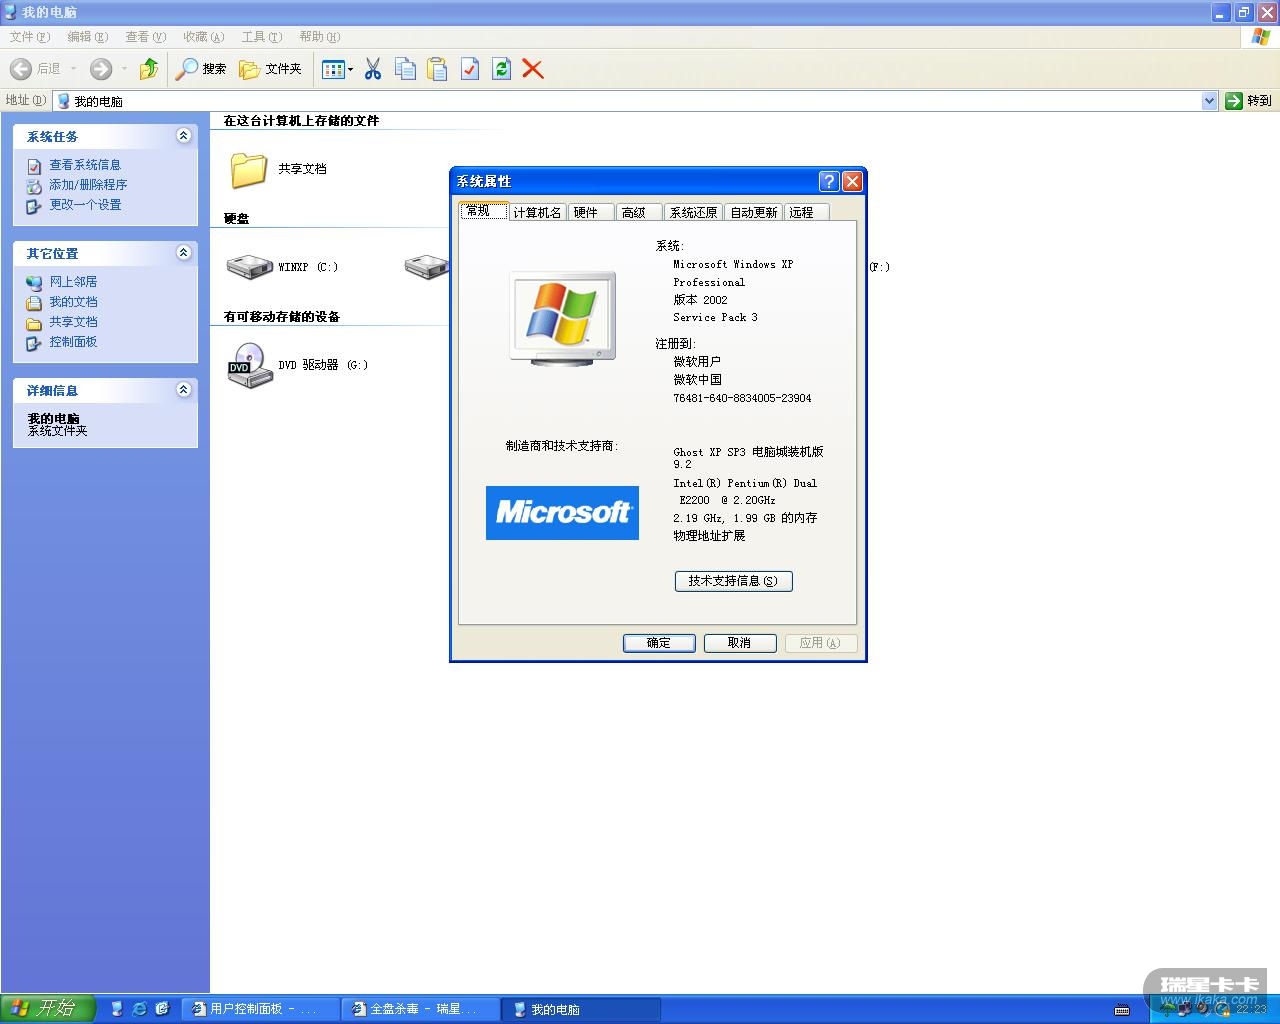Switch to the 计算机名 tab

pyautogui.click(x=538, y=212)
